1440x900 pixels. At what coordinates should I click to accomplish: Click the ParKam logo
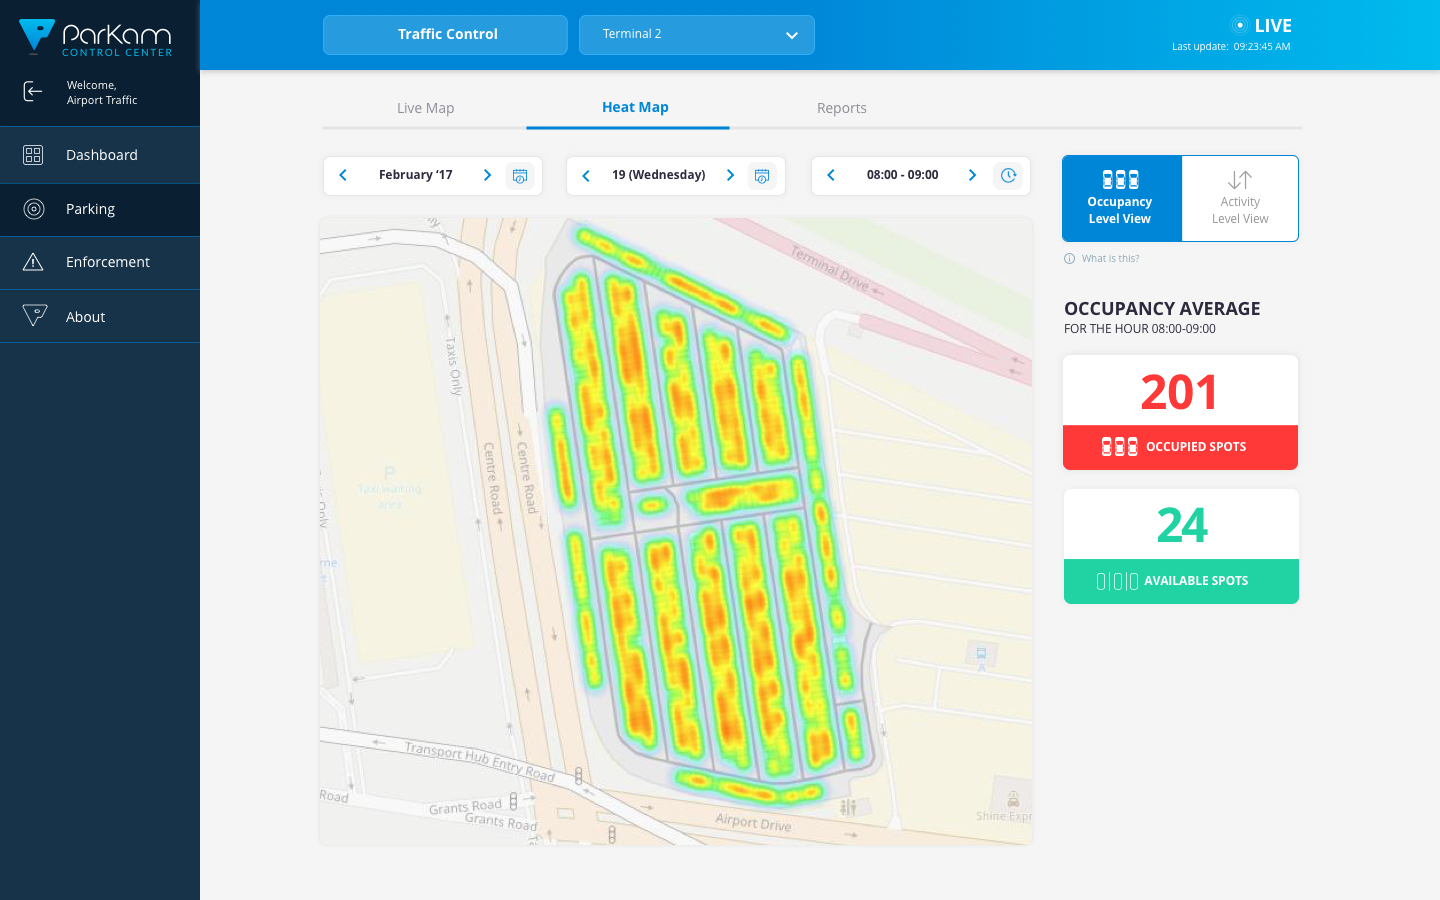tap(96, 37)
